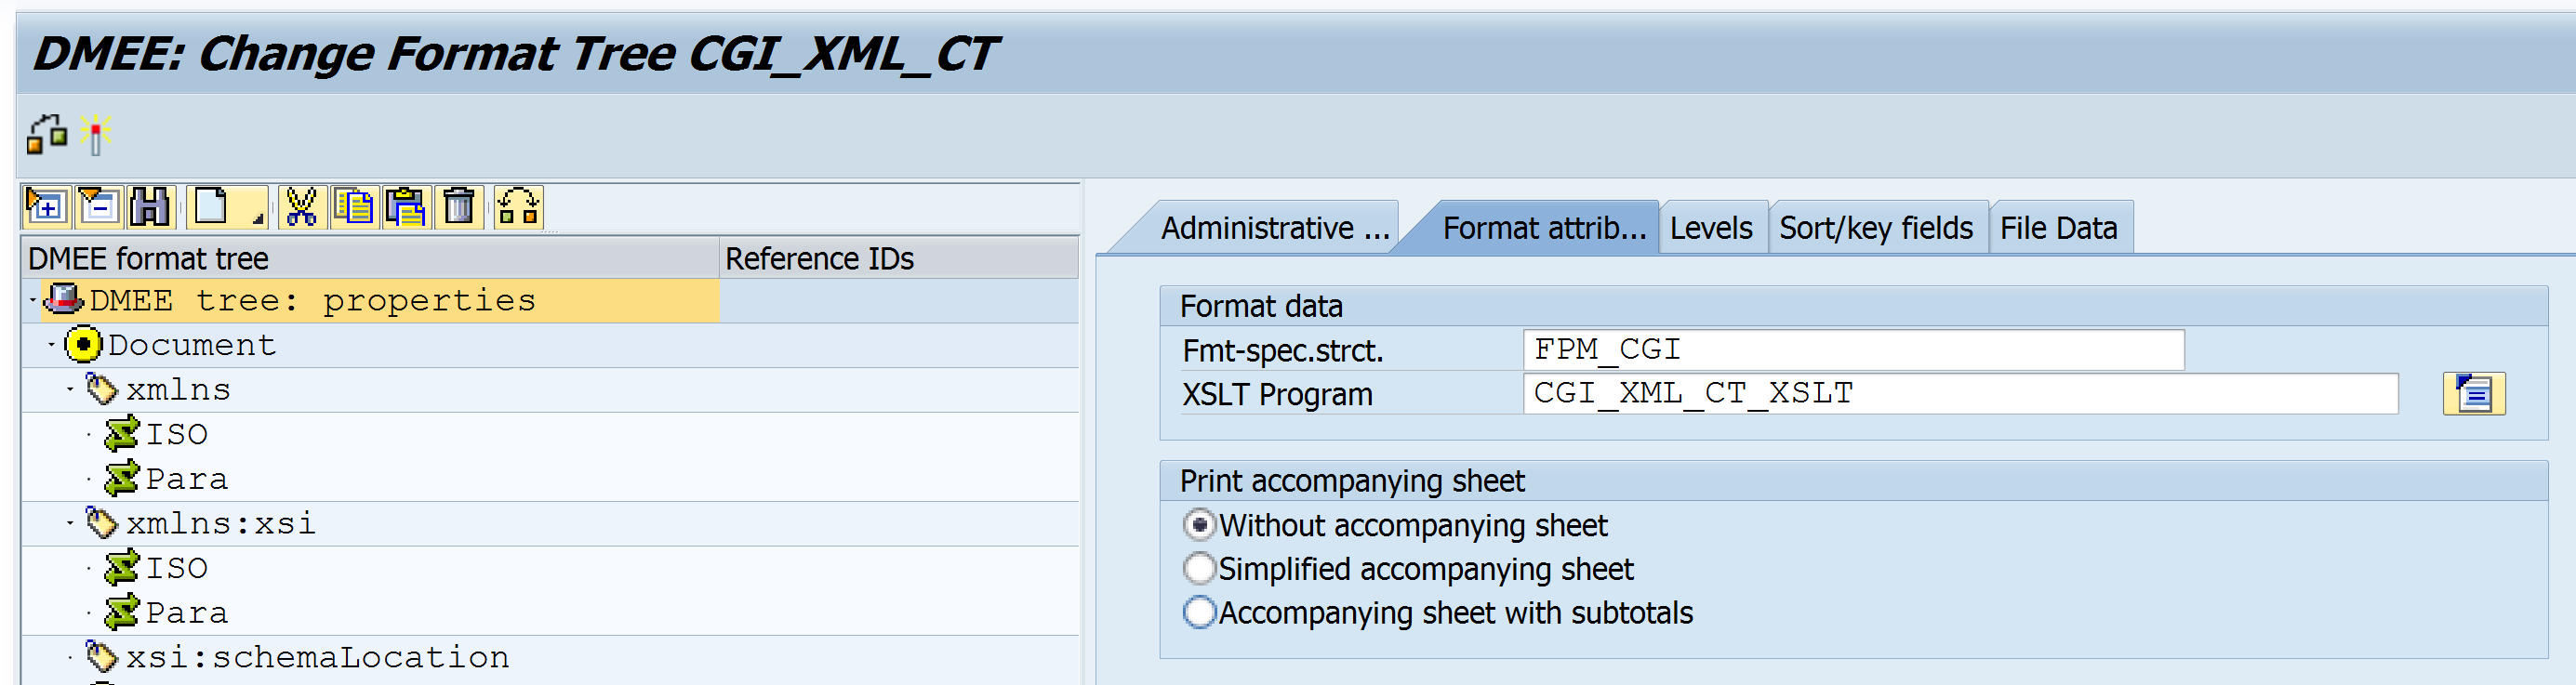Click the Display/Change toggle icon
The image size is (2576, 685).
(46, 135)
